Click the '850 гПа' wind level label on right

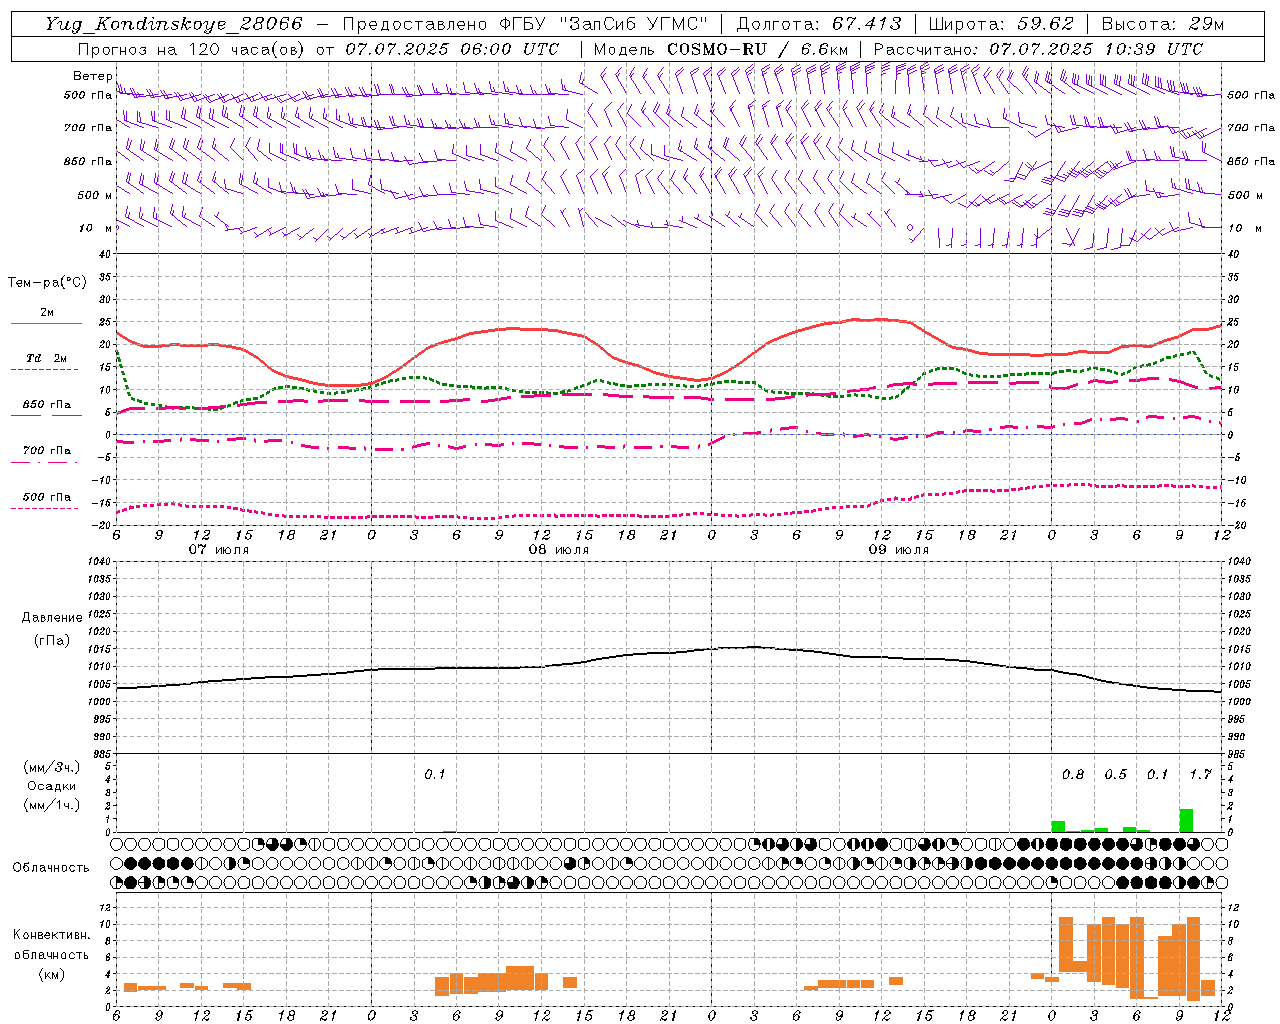pyautogui.click(x=1251, y=161)
